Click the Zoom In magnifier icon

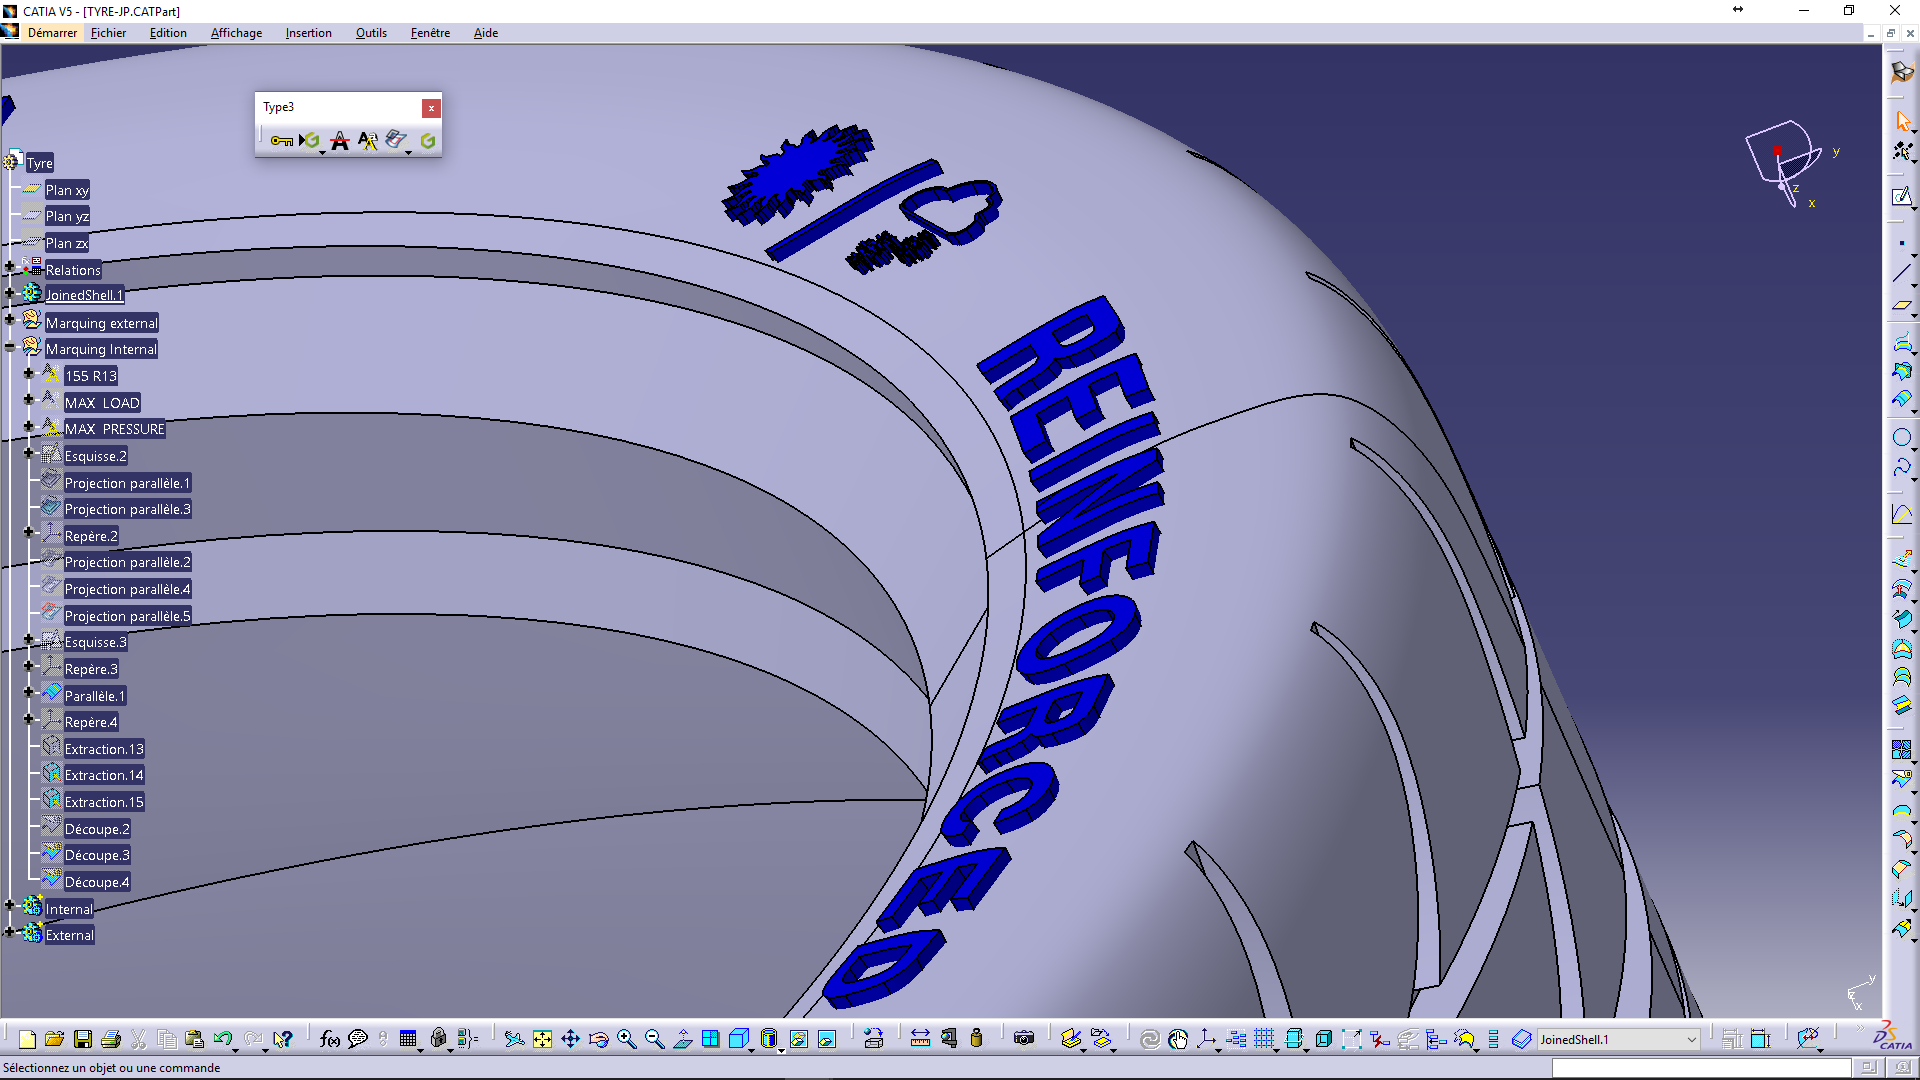tap(626, 1039)
